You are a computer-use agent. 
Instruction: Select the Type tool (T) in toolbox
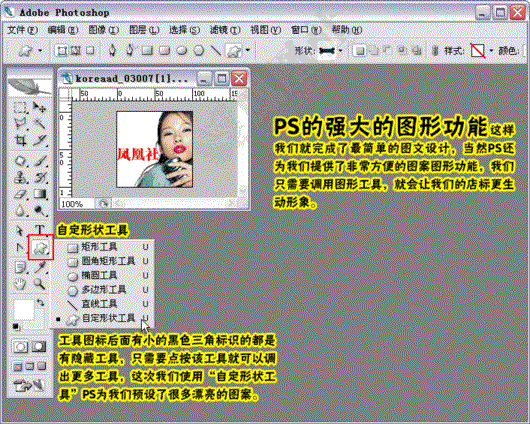pos(40,230)
